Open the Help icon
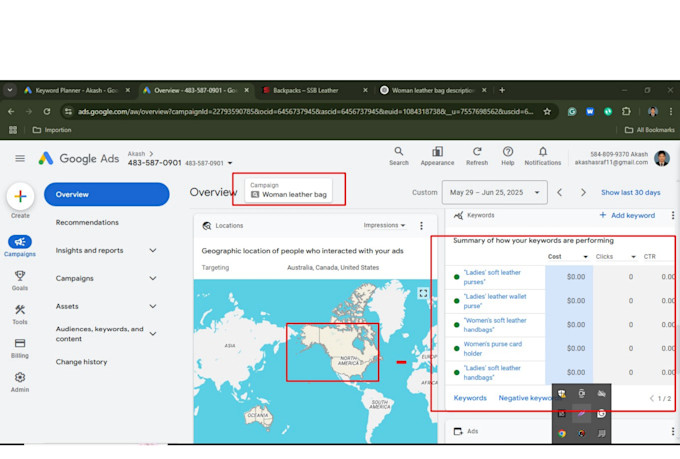 508,156
